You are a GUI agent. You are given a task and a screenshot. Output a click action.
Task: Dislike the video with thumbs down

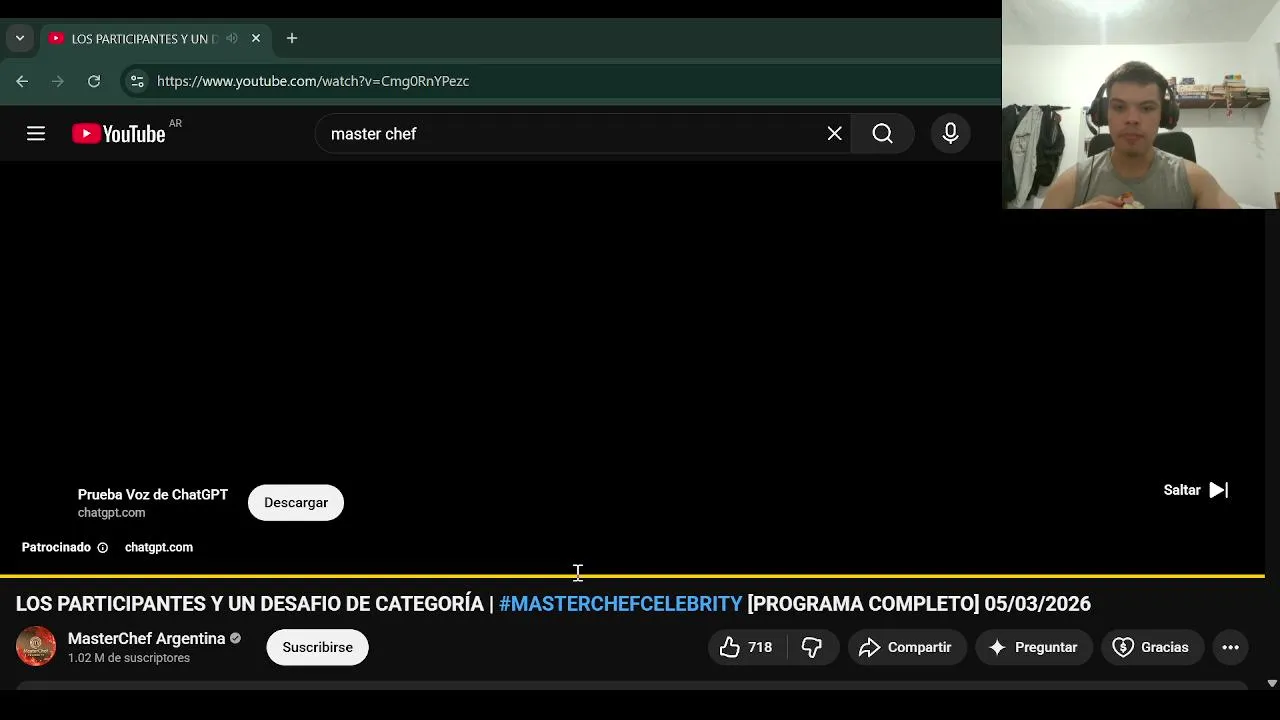[812, 647]
